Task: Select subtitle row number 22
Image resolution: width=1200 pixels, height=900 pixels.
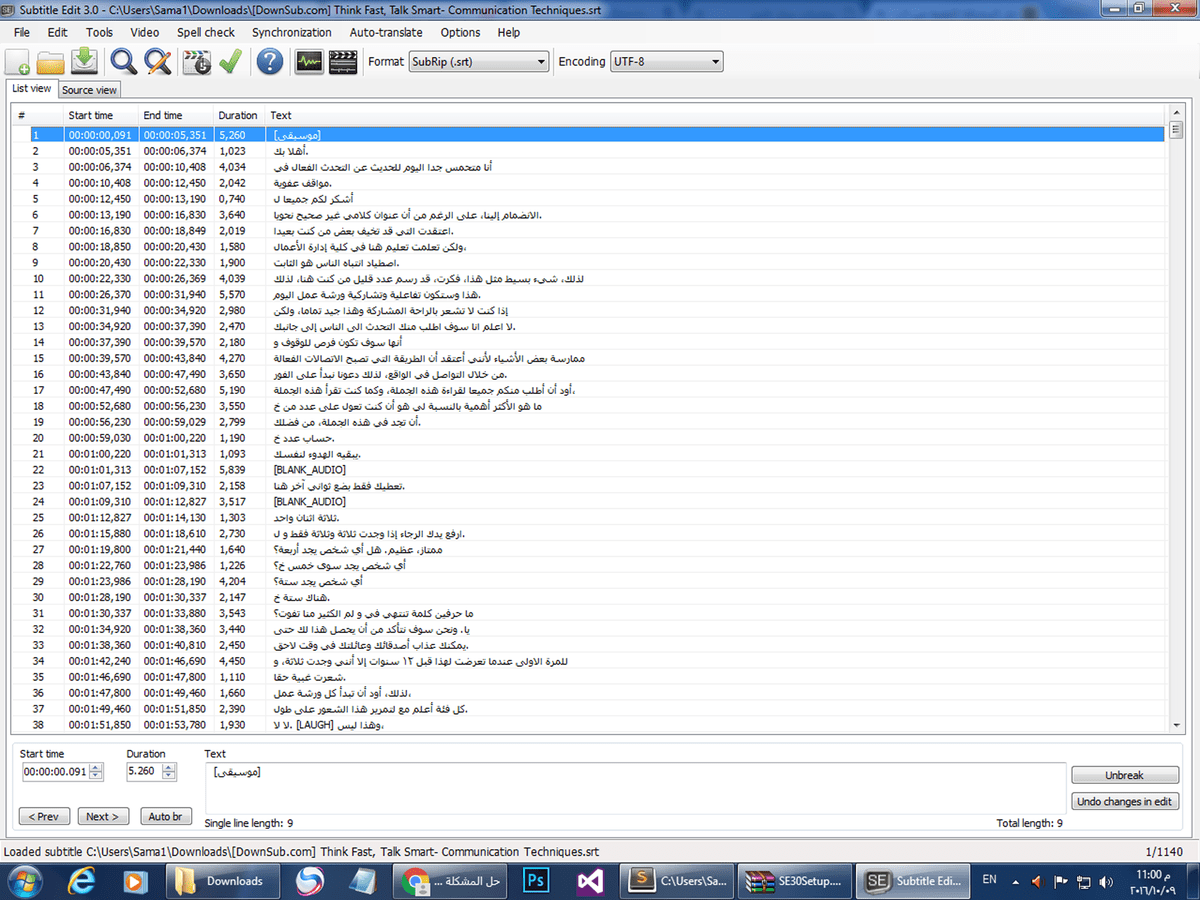Action: click(x=590, y=469)
